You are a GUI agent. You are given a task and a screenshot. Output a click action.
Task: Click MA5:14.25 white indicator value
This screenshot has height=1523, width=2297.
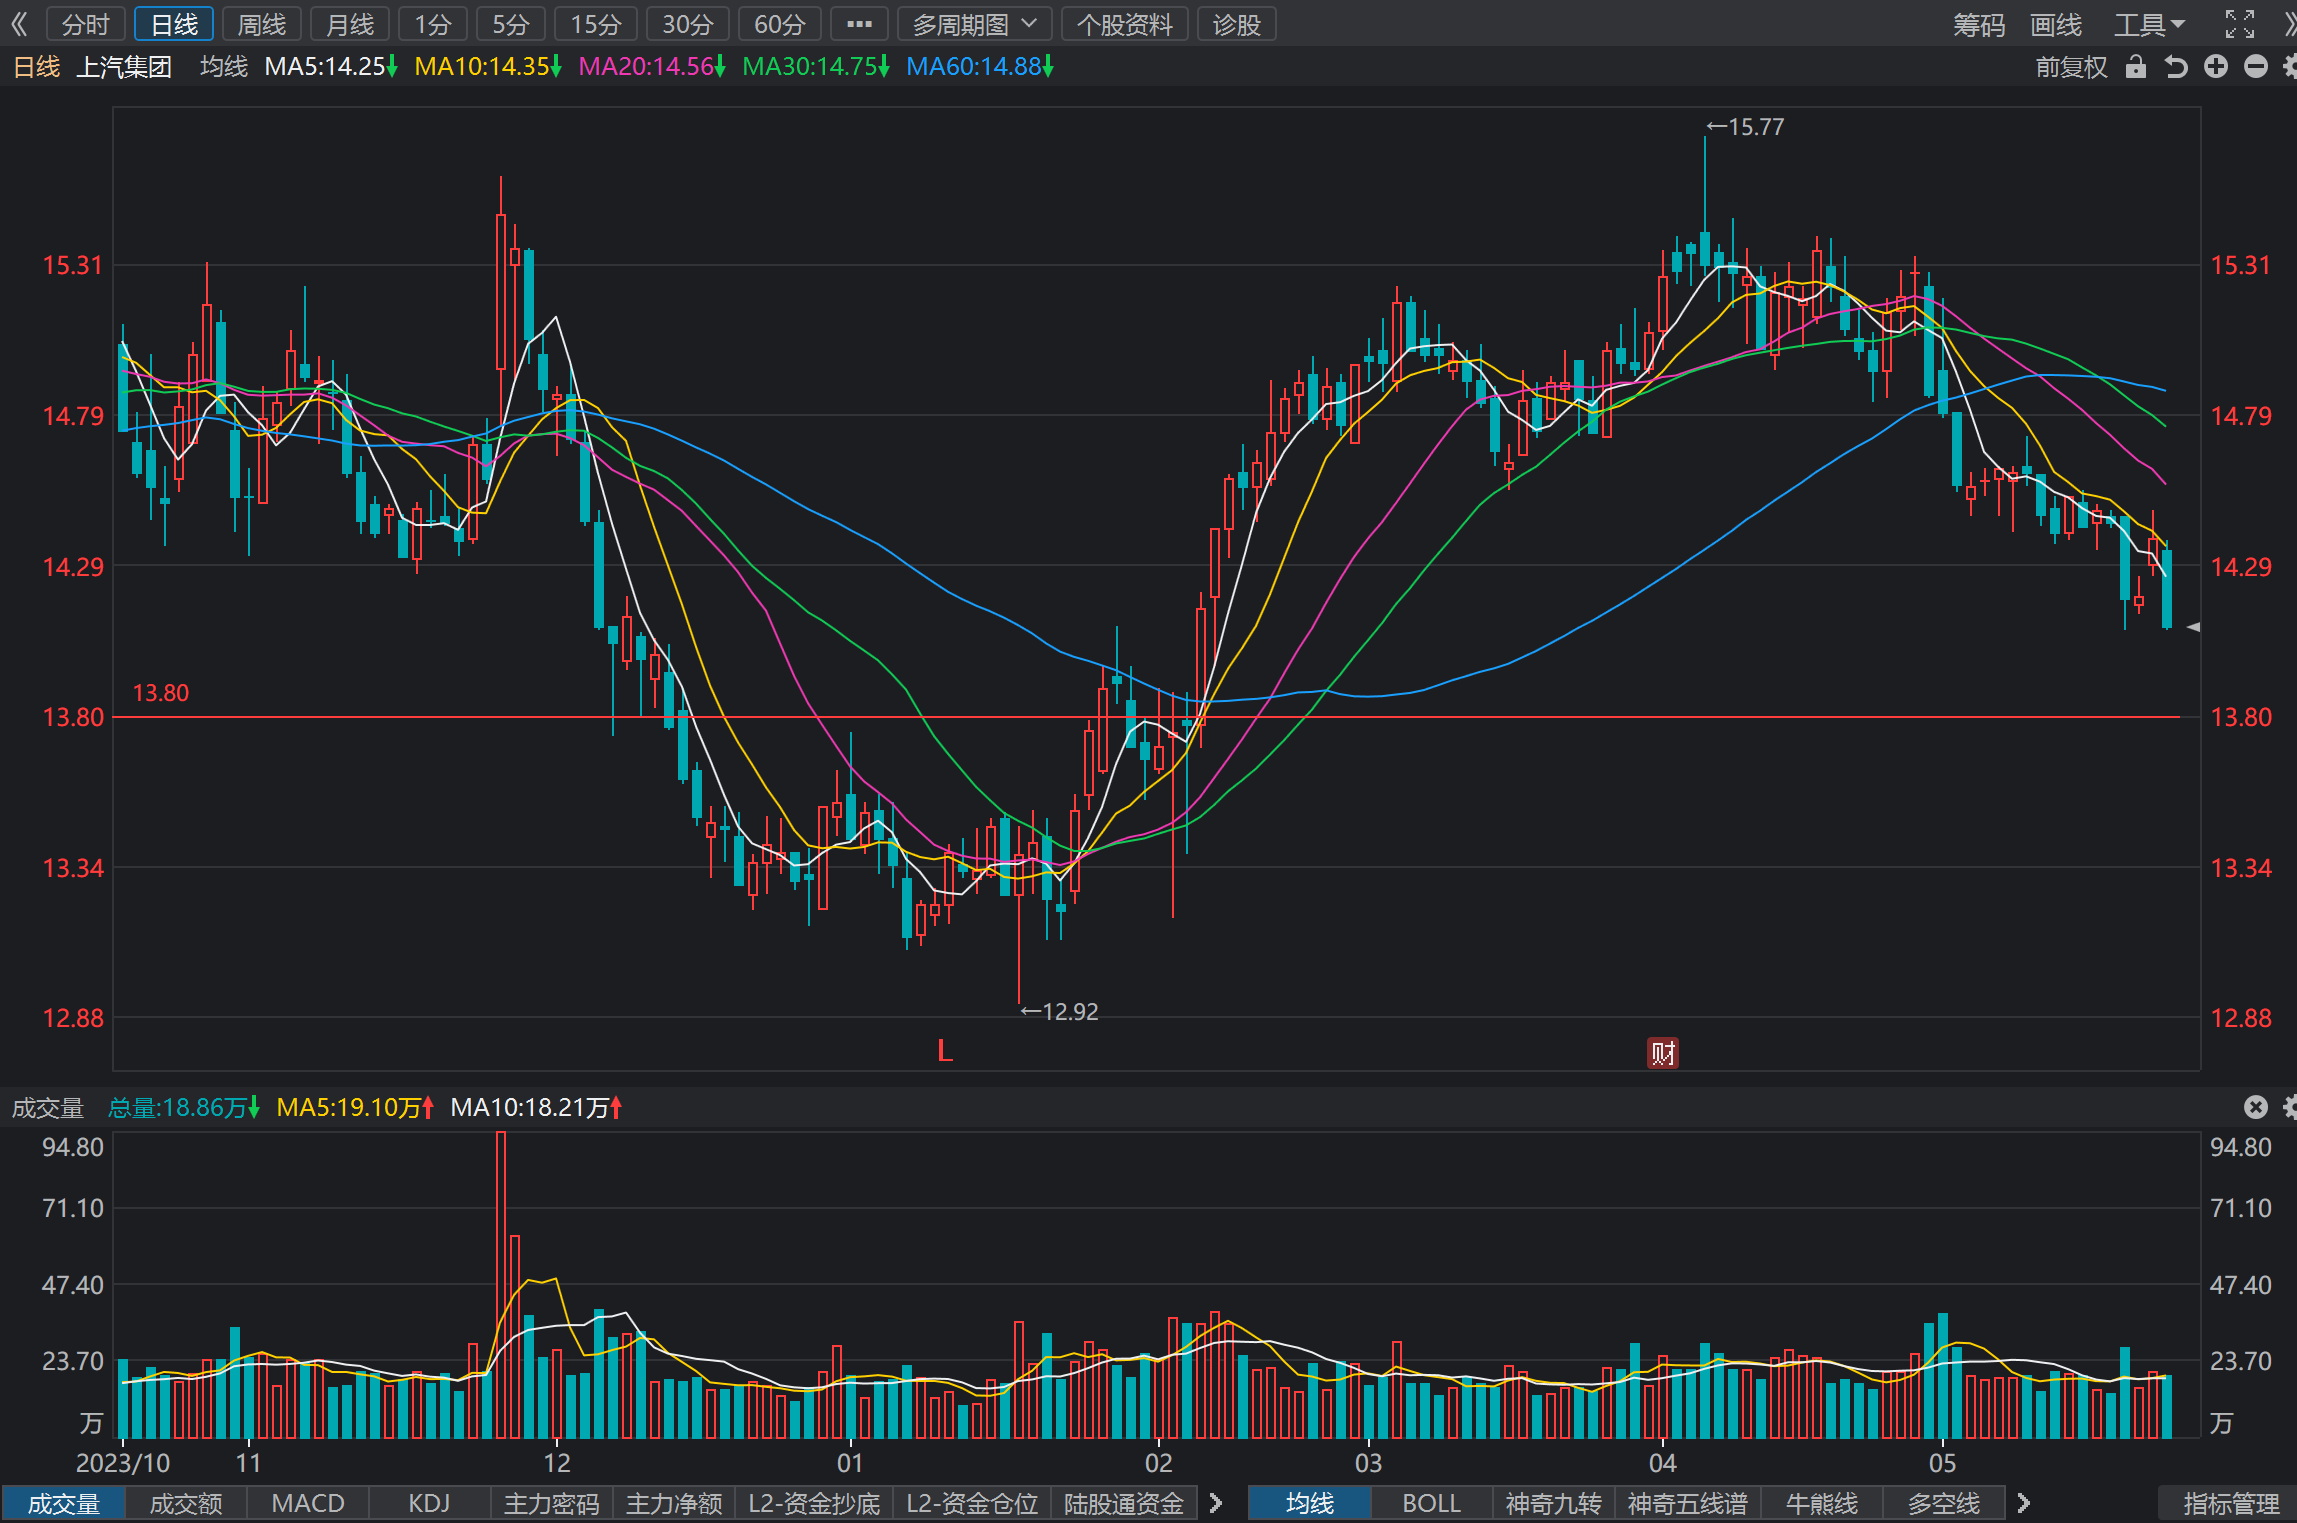[x=331, y=67]
